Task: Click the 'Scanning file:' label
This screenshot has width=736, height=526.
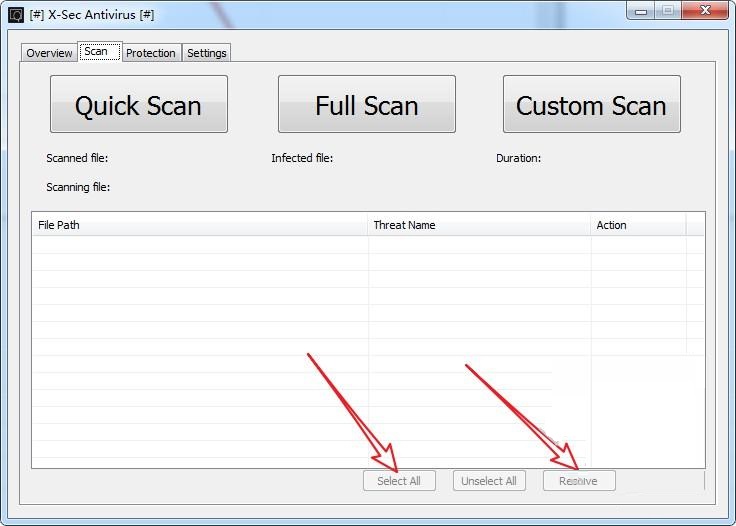Action: click(78, 187)
